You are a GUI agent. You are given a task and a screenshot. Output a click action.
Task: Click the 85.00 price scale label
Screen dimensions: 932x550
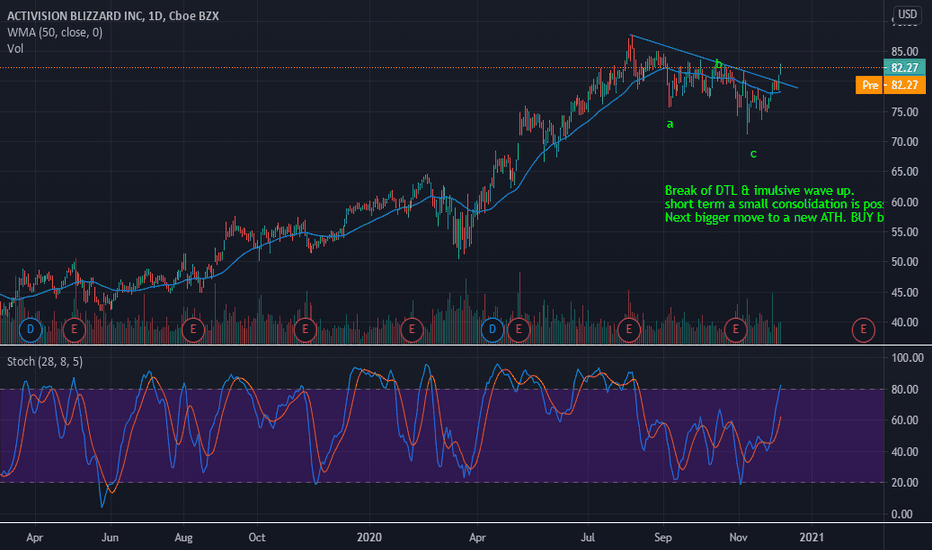tap(905, 52)
